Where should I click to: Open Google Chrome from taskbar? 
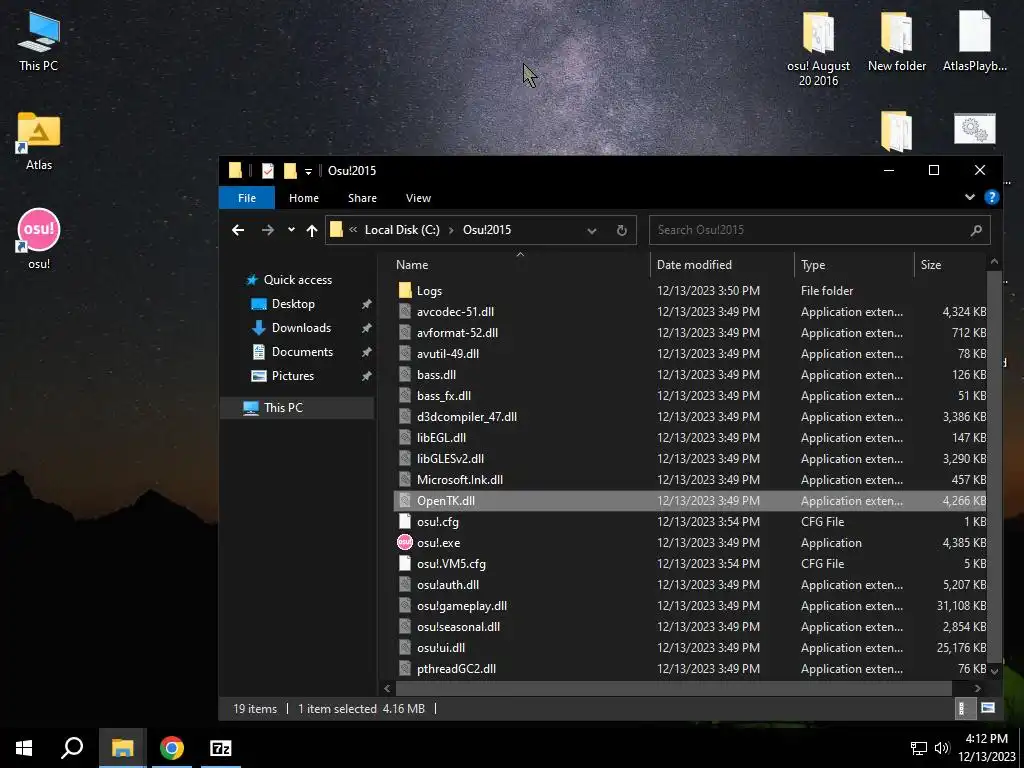pyautogui.click(x=172, y=748)
